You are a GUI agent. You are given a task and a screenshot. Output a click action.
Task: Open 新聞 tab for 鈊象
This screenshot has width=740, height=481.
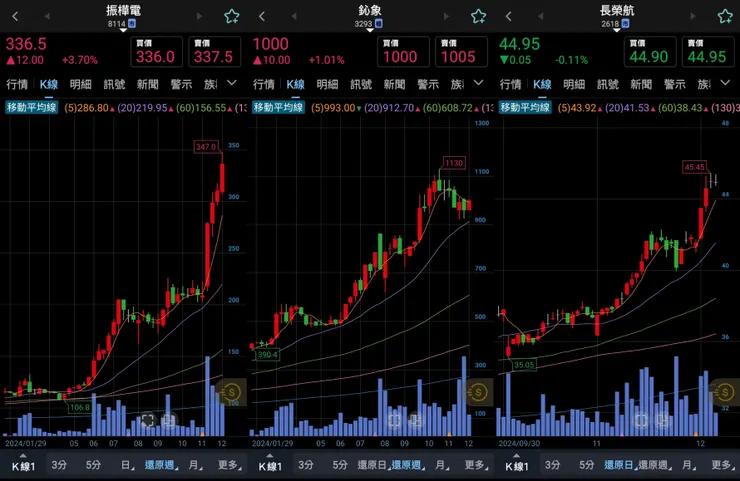(395, 84)
